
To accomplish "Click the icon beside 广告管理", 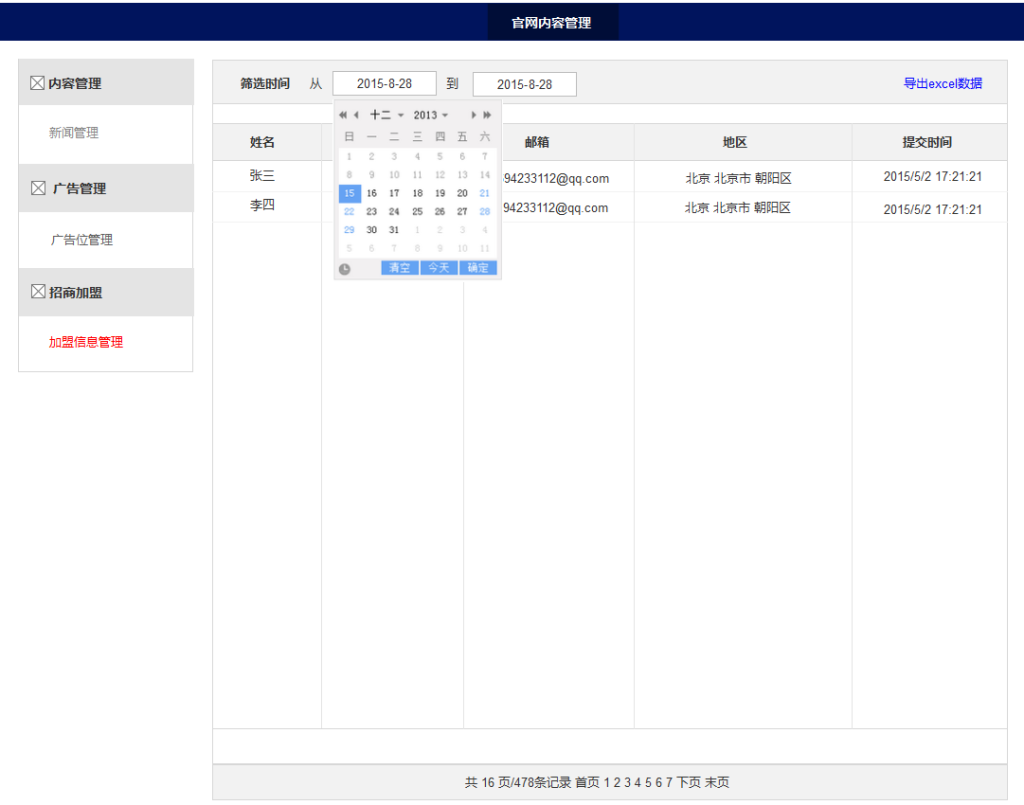I will pyautogui.click(x=38, y=188).
